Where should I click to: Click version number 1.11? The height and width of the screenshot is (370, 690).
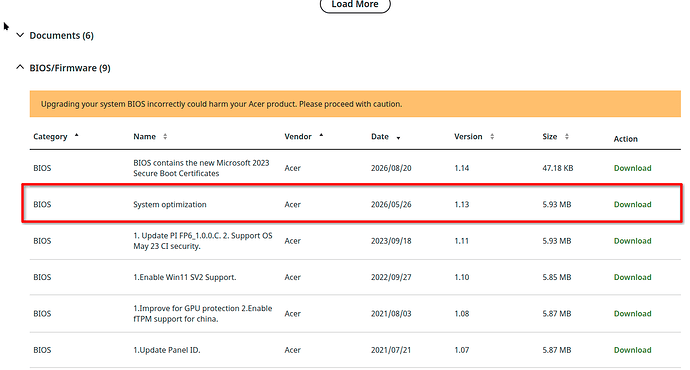(462, 241)
